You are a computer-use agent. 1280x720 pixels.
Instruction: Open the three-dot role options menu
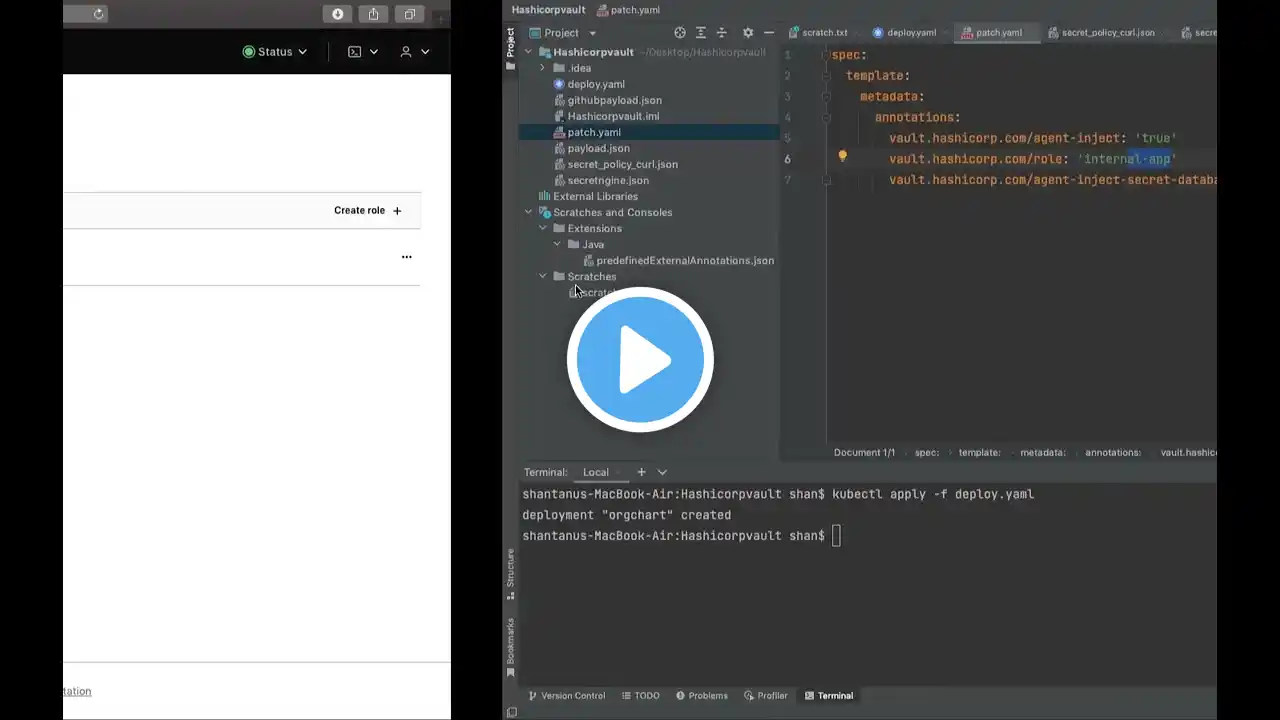click(x=406, y=257)
